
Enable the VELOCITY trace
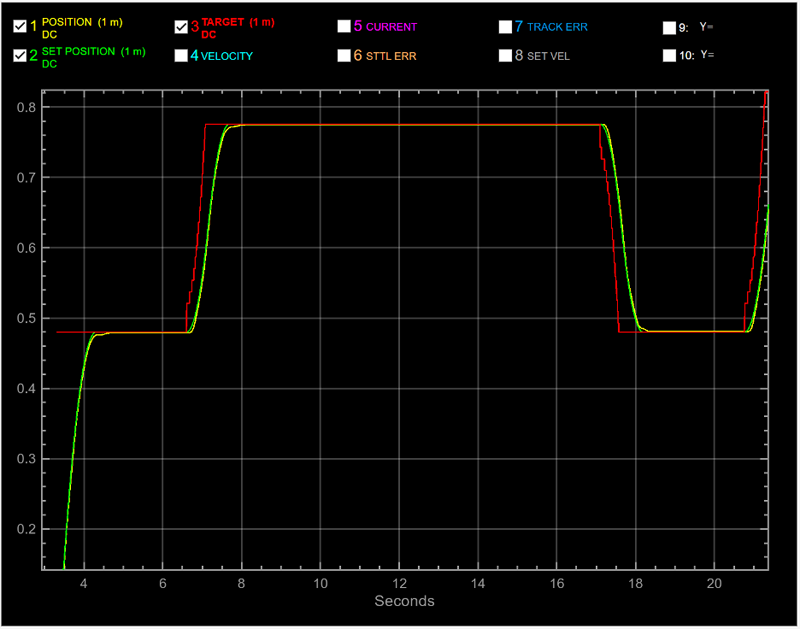pyautogui.click(x=181, y=55)
